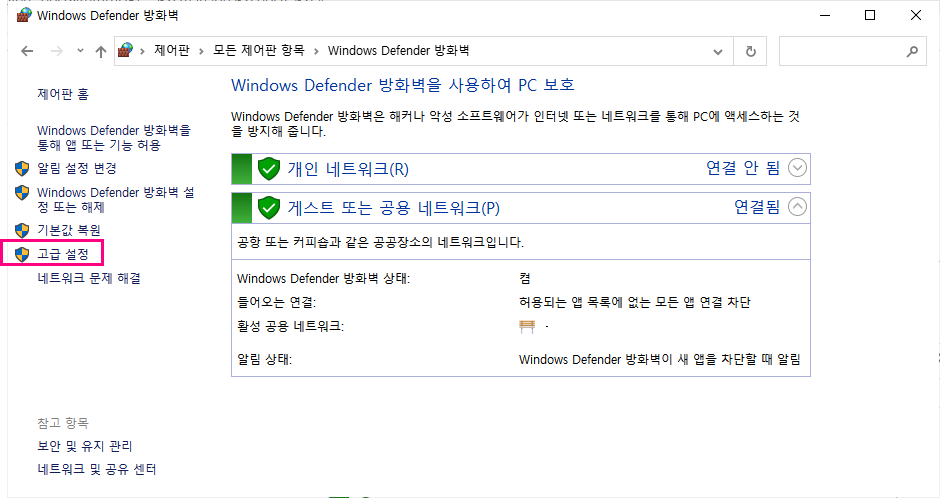Click shield icon beside 고급 설정

[x=22, y=254]
